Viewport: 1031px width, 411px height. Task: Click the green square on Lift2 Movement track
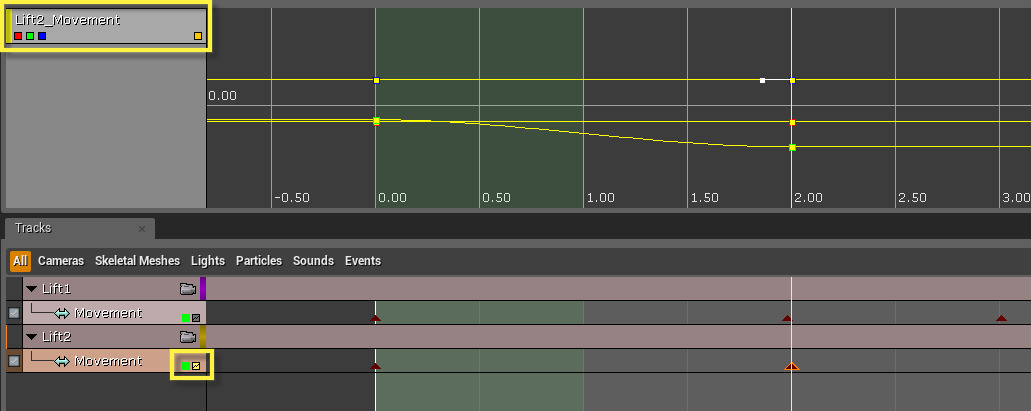186,366
